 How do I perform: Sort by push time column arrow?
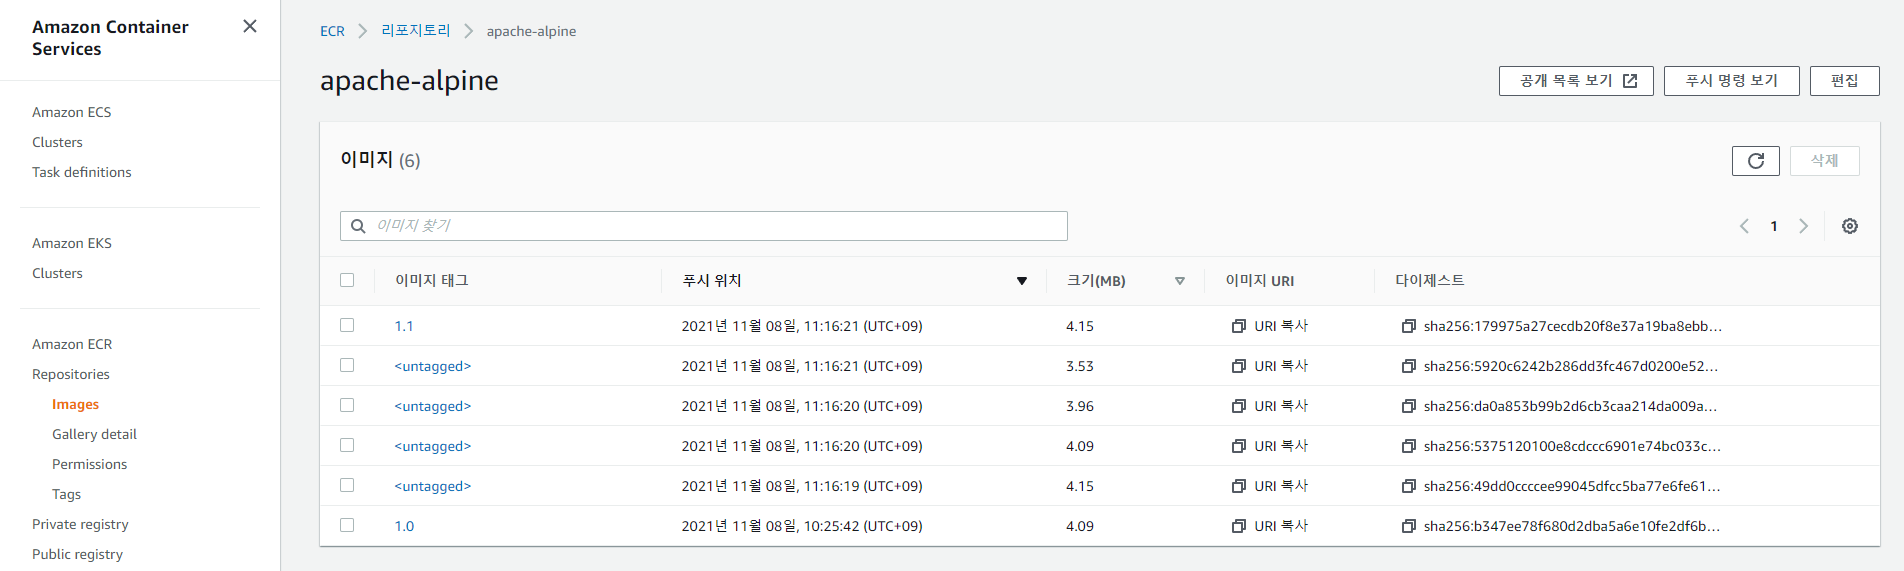coord(1022,281)
